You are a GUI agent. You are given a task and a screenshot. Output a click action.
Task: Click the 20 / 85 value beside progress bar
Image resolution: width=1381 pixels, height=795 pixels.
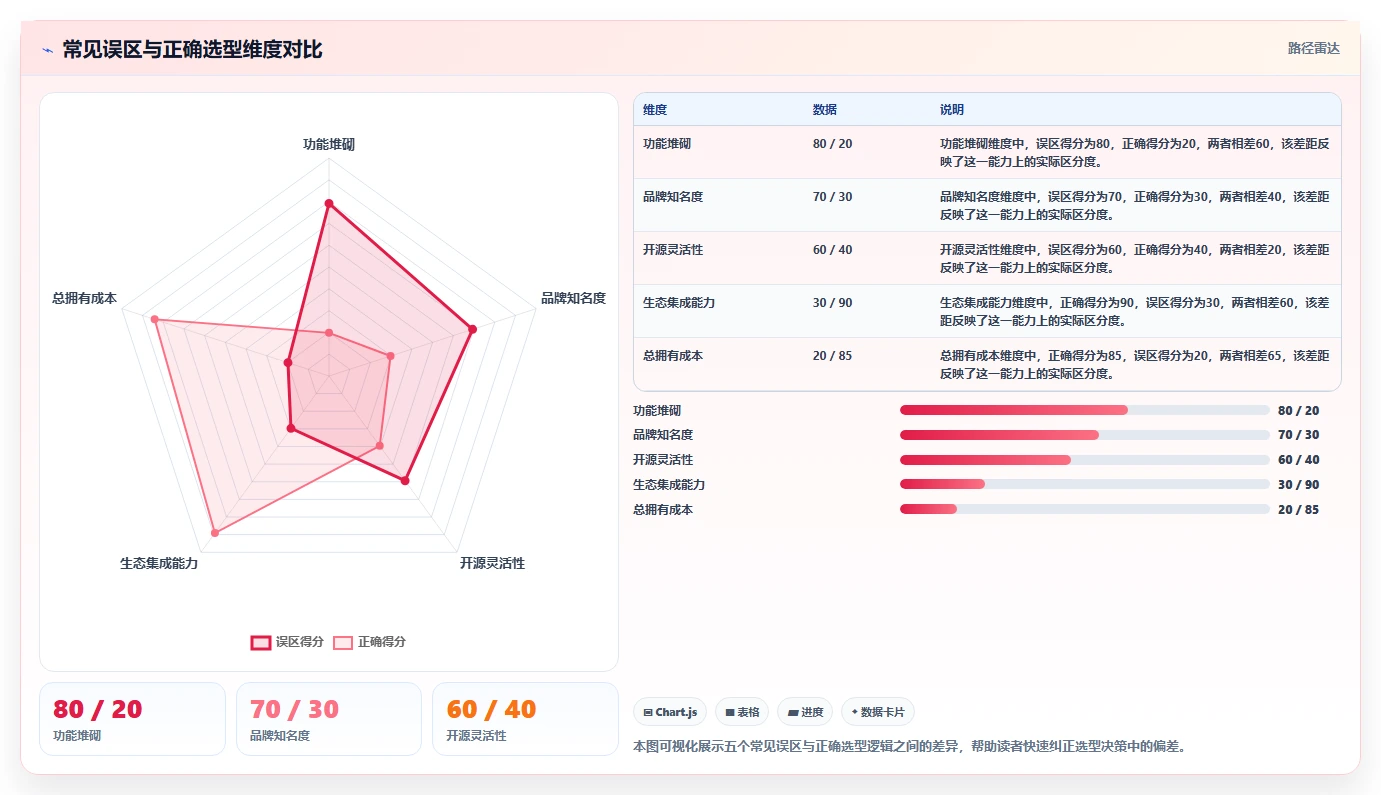click(1299, 509)
